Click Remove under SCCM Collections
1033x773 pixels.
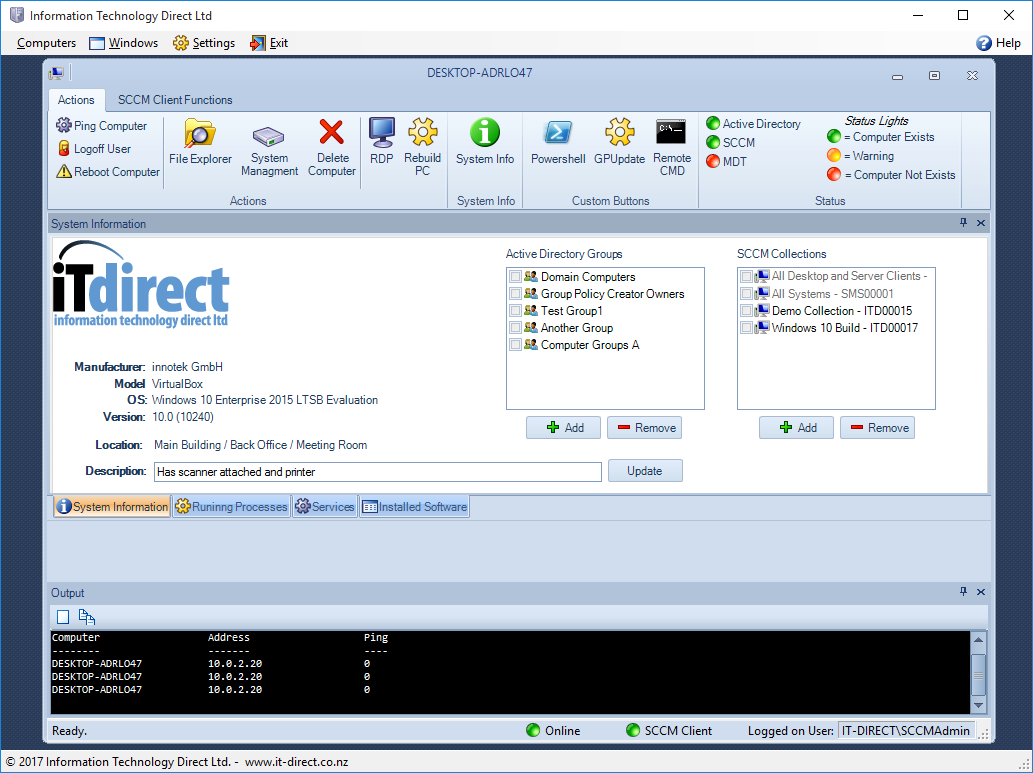click(877, 428)
